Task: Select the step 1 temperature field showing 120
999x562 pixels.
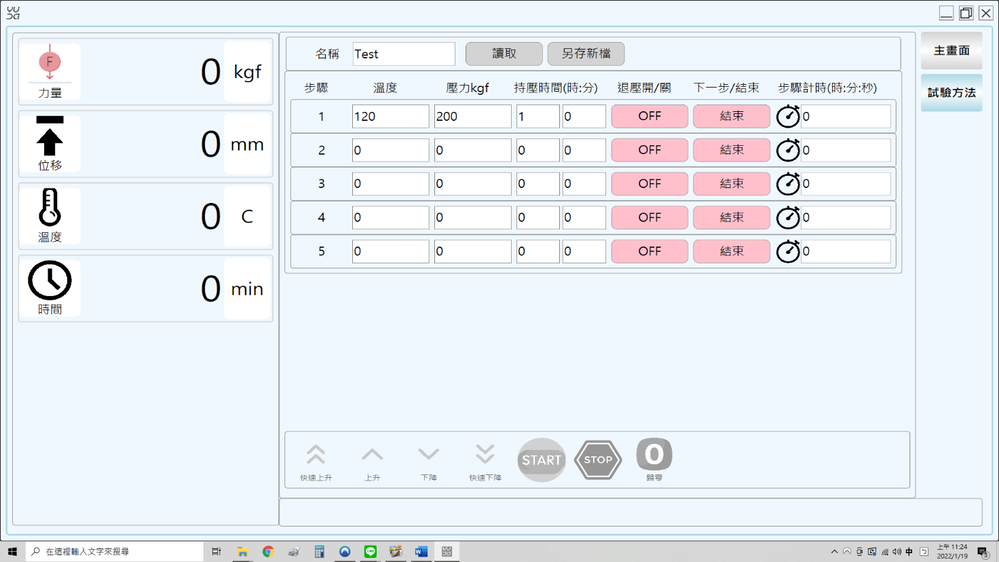Action: [390, 116]
